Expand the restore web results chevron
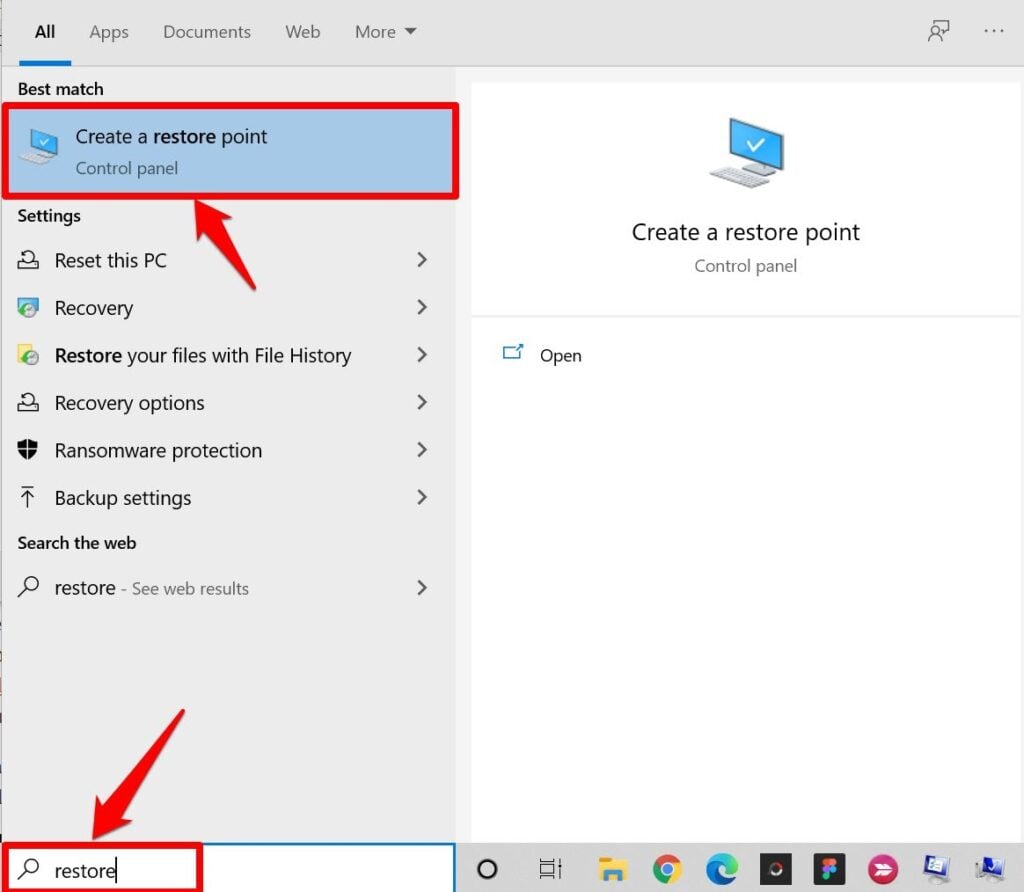Image resolution: width=1024 pixels, height=892 pixels. click(x=422, y=588)
